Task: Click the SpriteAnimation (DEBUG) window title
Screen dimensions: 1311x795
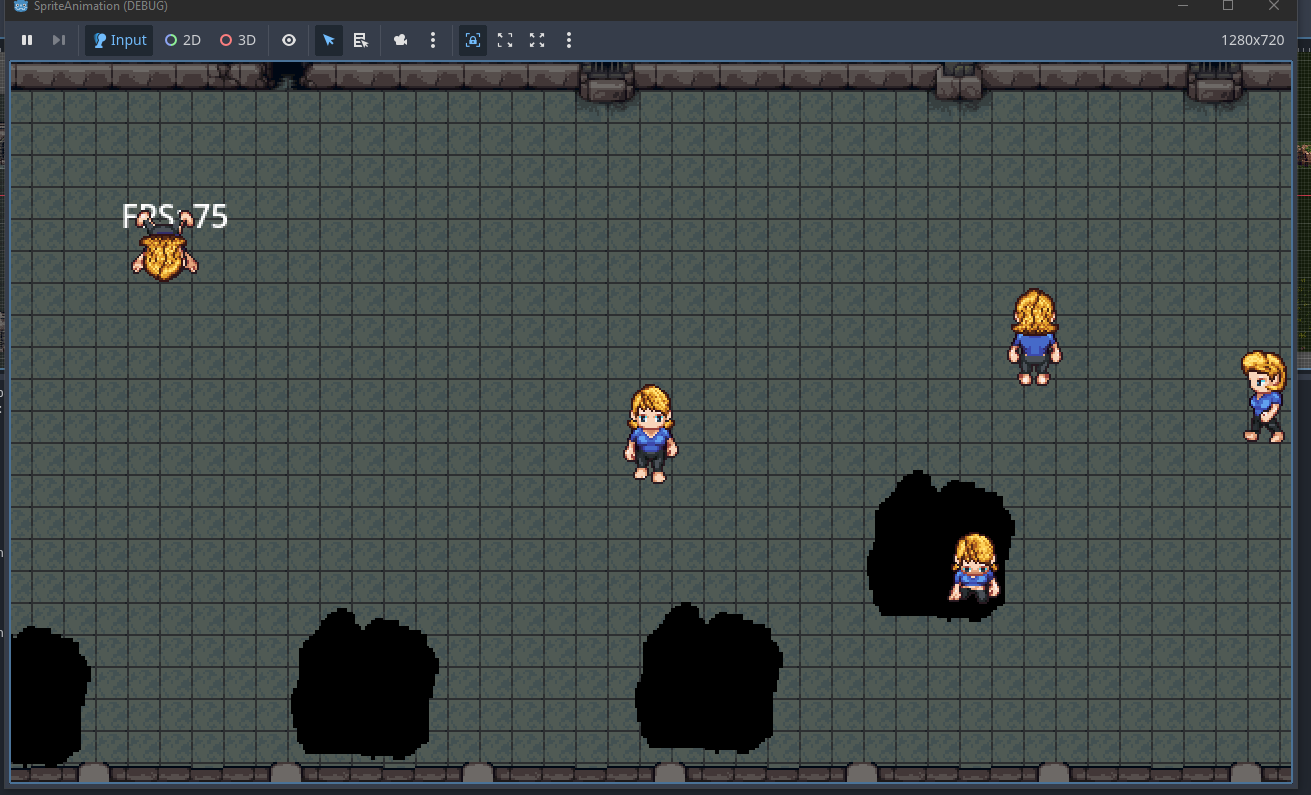Action: pyautogui.click(x=101, y=6)
